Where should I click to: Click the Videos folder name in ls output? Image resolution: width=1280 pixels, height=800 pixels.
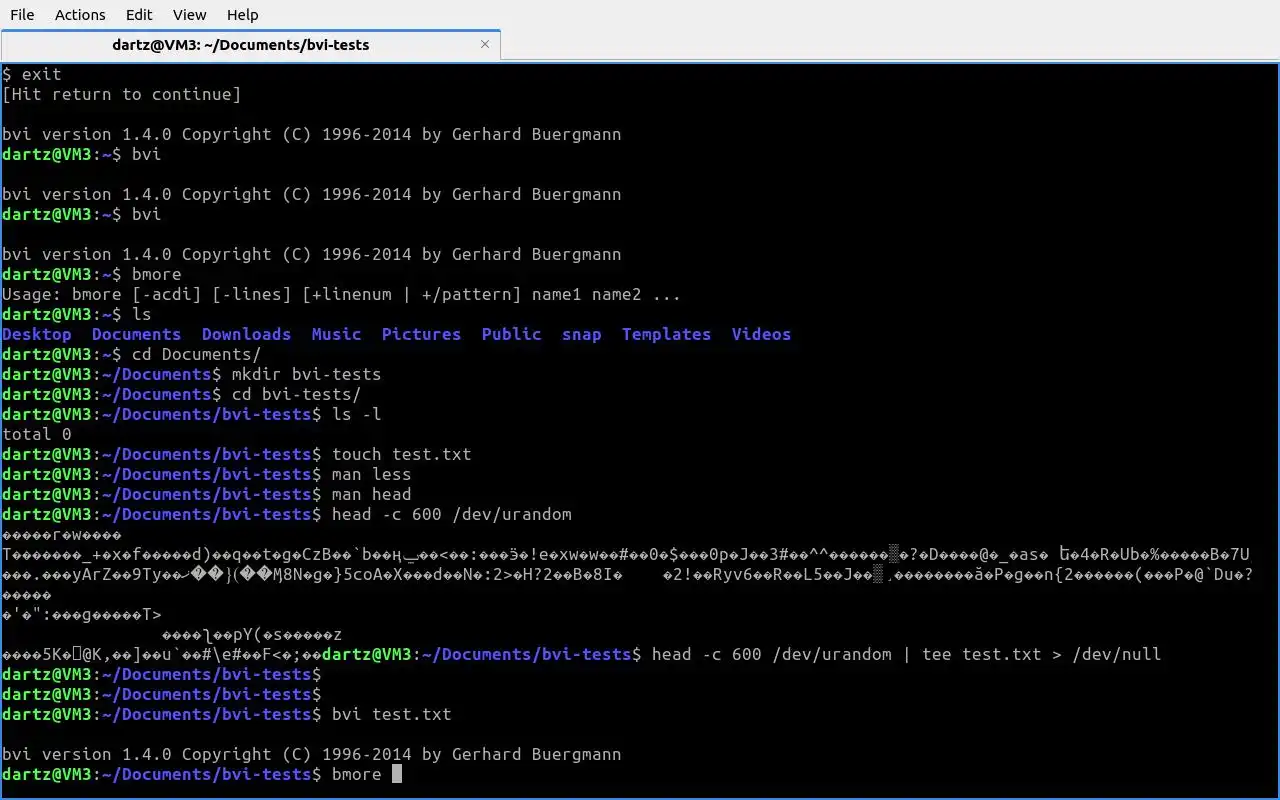click(x=762, y=334)
